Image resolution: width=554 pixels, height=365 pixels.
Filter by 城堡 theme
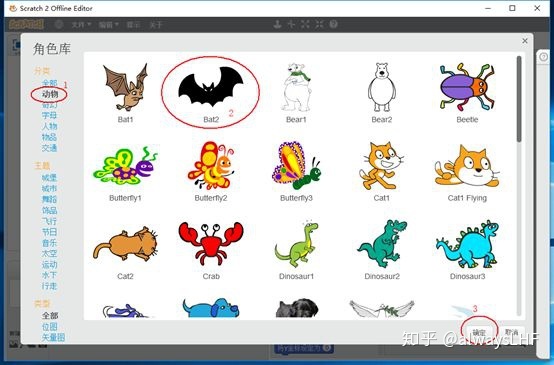tap(49, 178)
